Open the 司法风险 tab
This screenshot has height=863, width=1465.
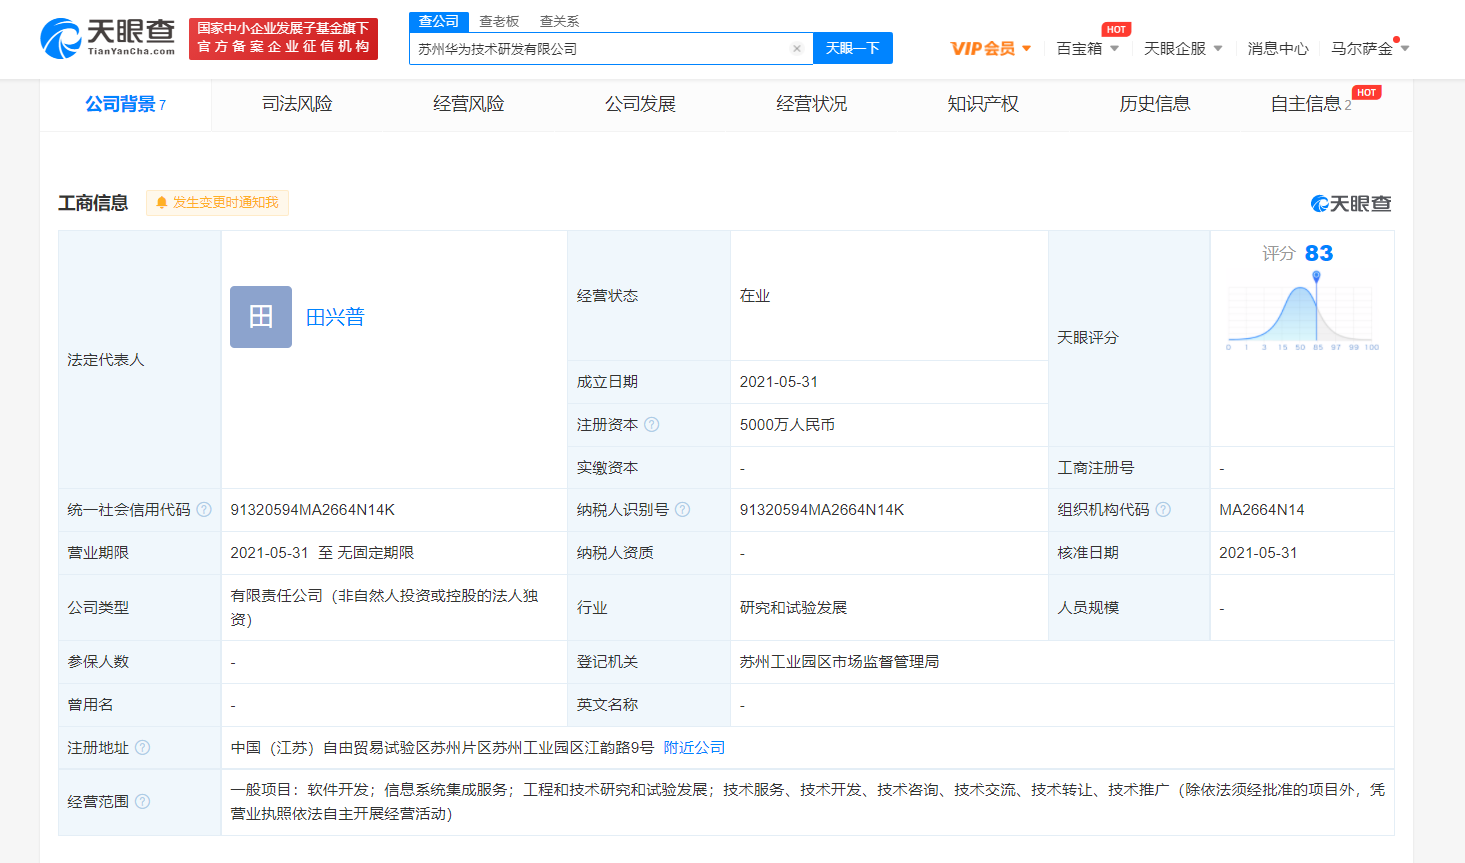point(297,104)
